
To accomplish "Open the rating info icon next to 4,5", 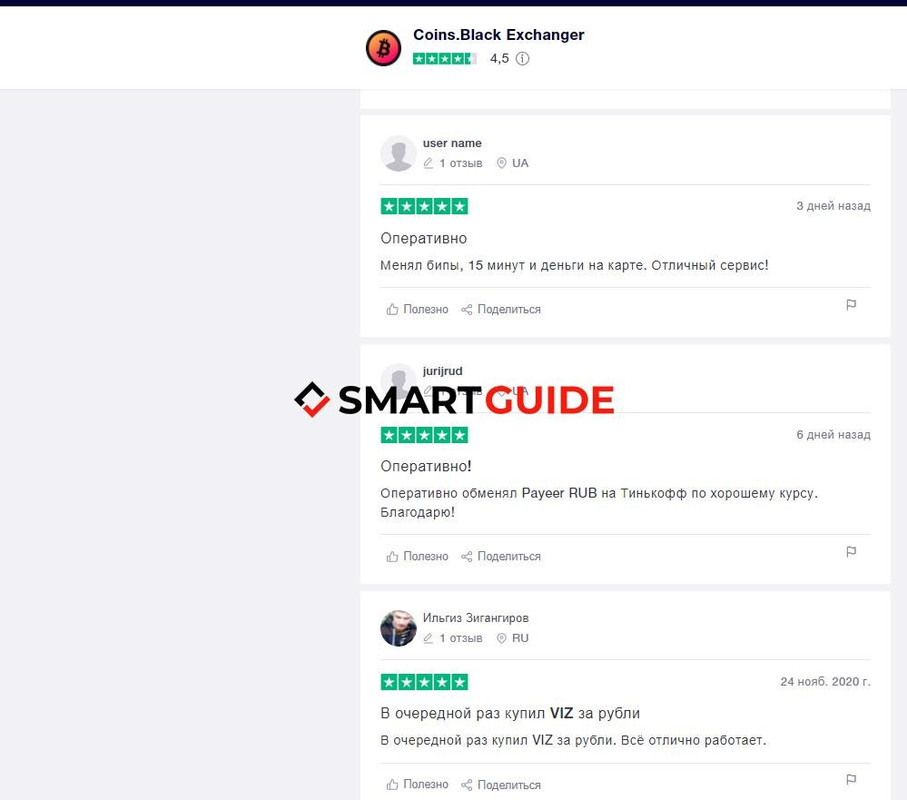I will point(522,58).
